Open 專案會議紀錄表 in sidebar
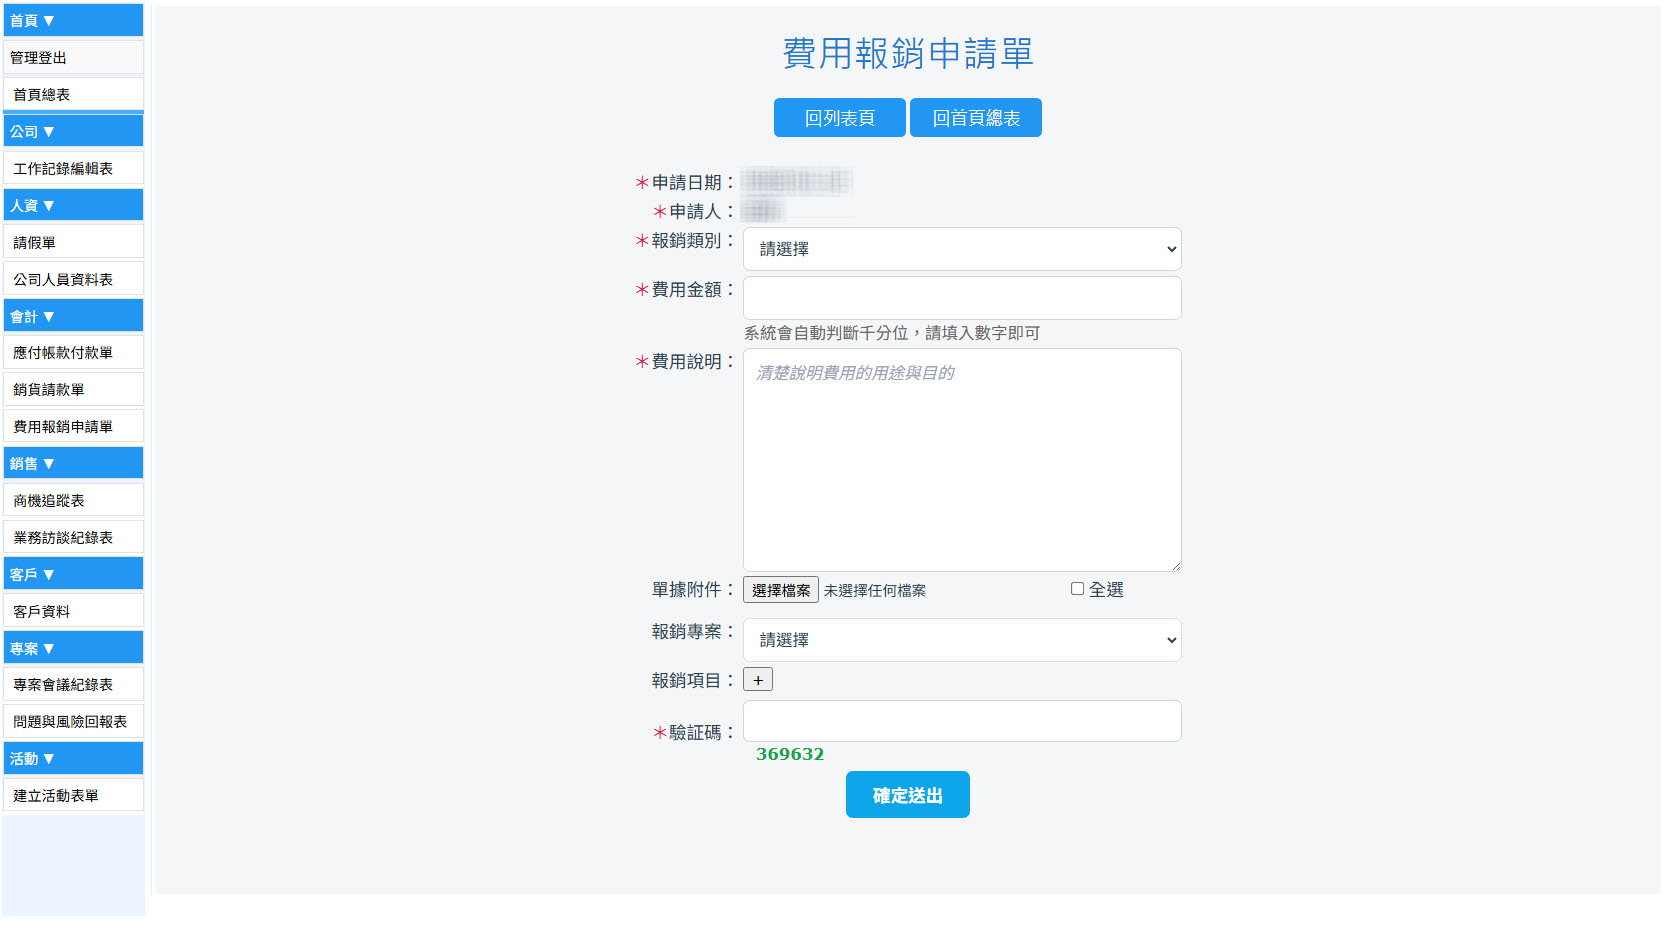The height and width of the screenshot is (937, 1667). pos(73,684)
